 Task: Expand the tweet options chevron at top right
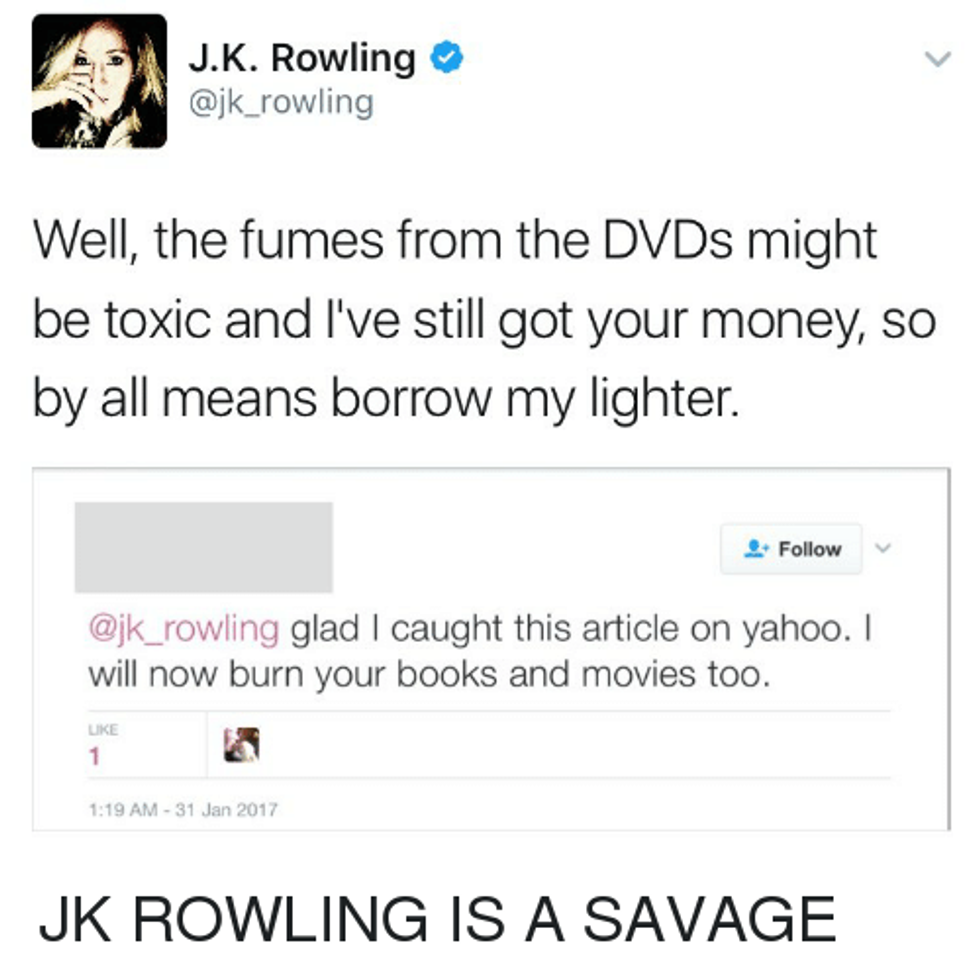(x=938, y=59)
